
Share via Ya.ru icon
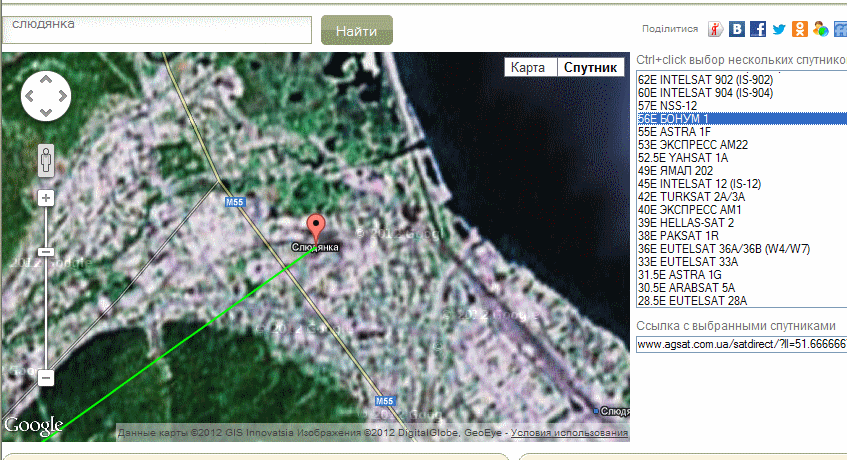coord(716,29)
